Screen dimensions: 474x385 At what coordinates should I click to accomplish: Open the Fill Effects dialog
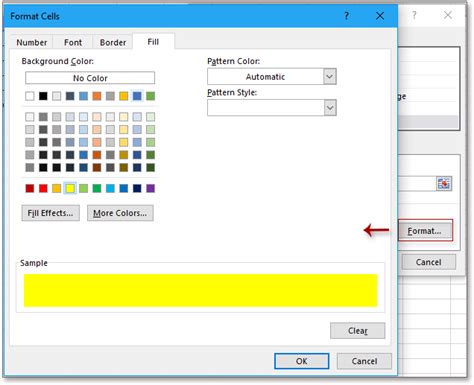pos(51,213)
